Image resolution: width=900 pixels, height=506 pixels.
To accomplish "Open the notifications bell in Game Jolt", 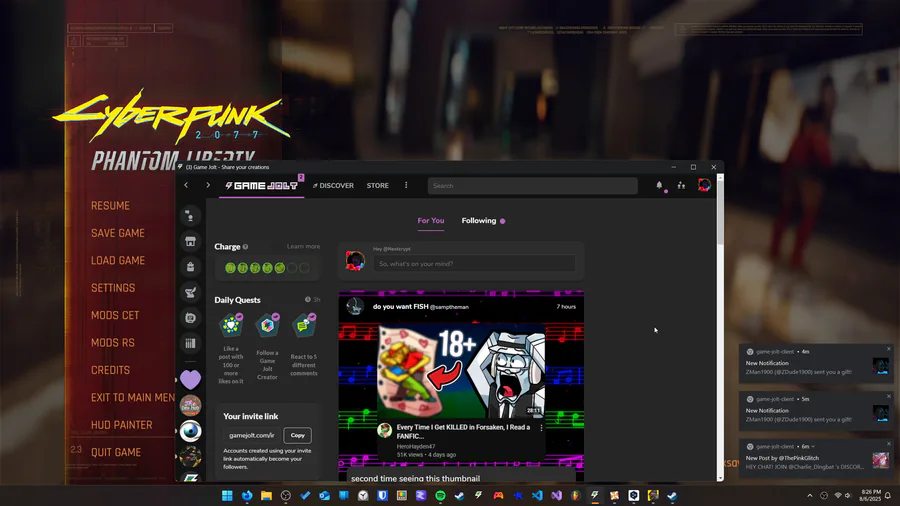I will coord(659,185).
